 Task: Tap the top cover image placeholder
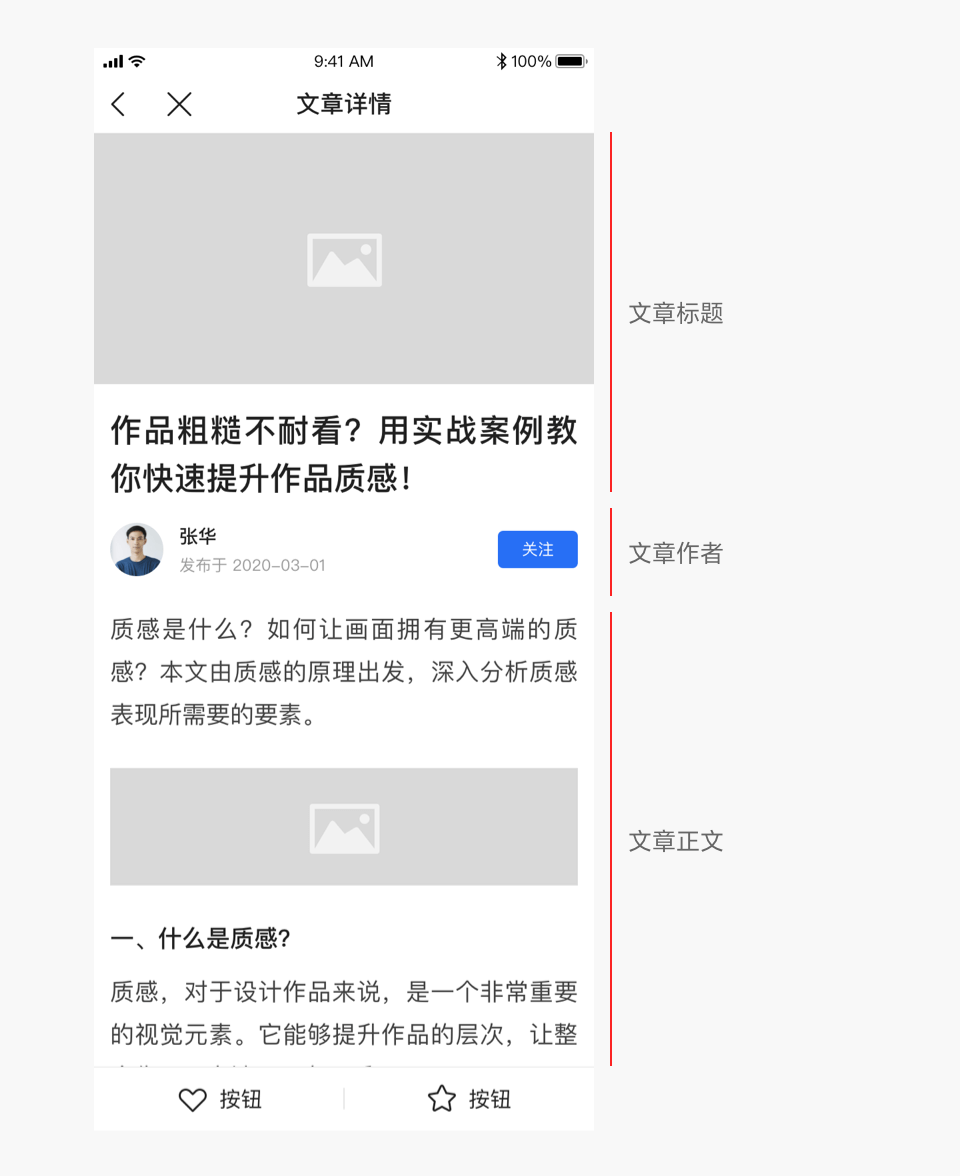pyautogui.click(x=344, y=259)
